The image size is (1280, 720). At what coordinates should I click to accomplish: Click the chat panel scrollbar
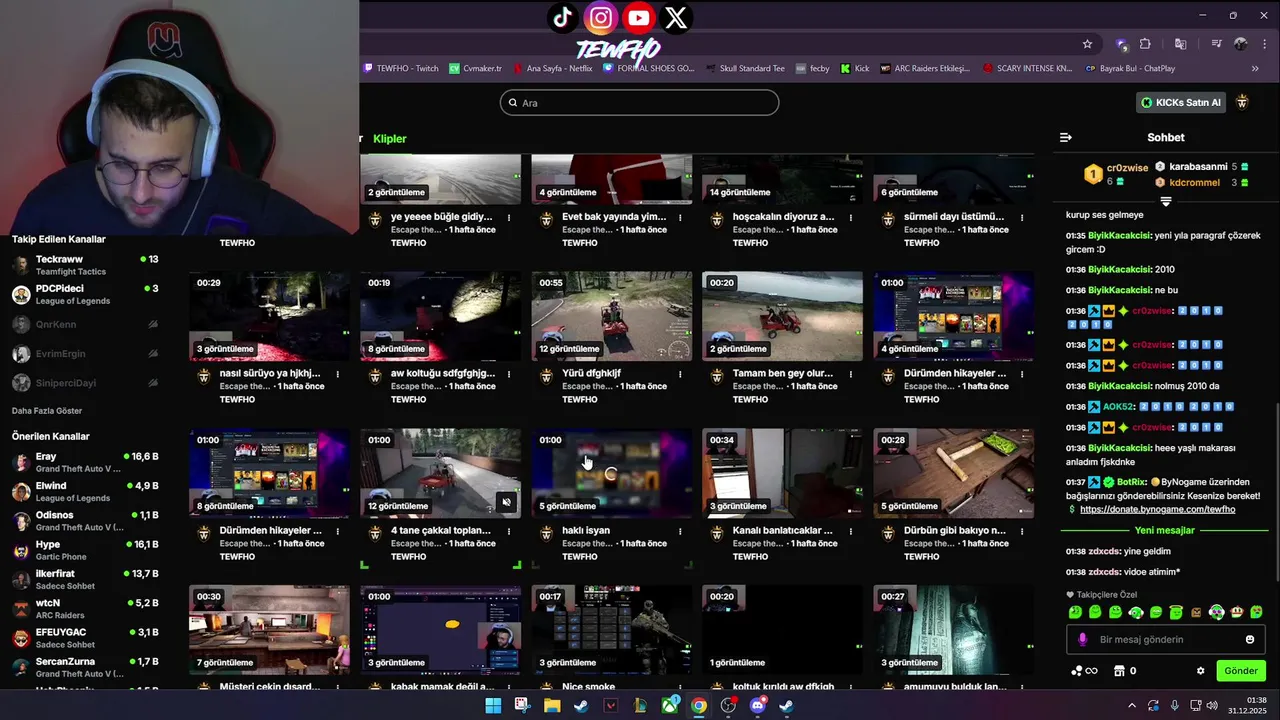click(x=1276, y=490)
